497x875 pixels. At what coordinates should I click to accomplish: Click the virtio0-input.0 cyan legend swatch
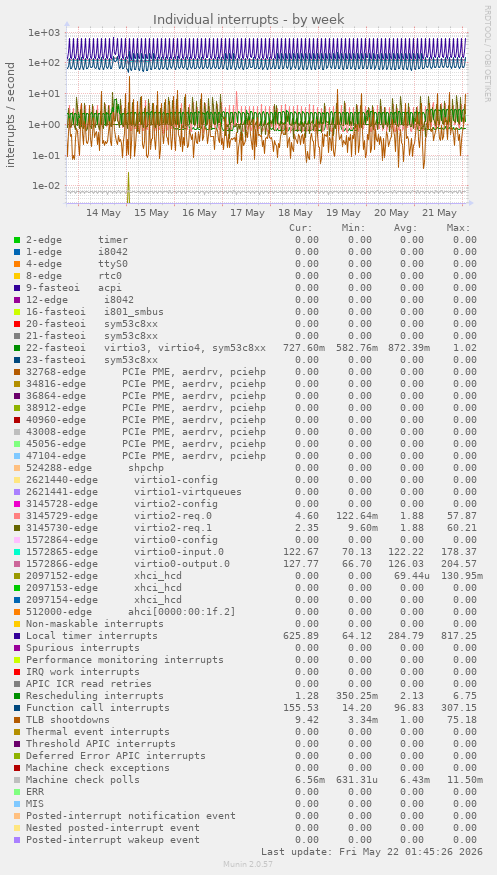(x=17, y=552)
